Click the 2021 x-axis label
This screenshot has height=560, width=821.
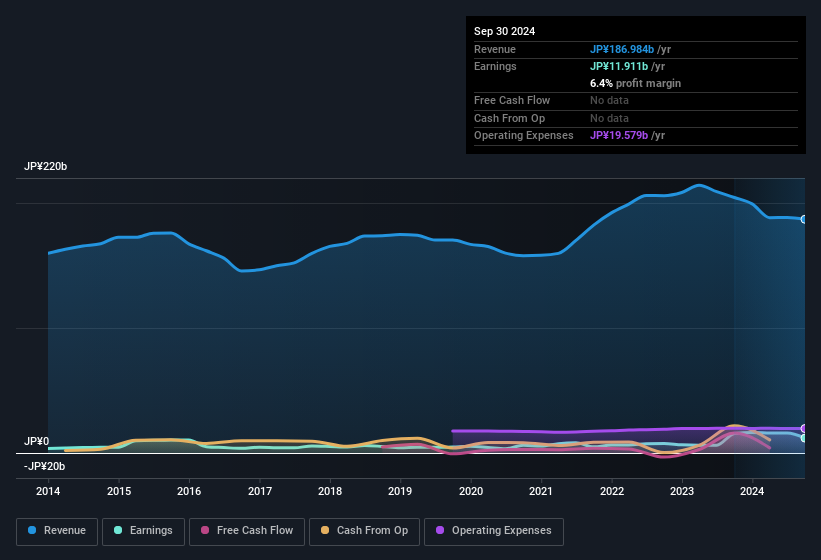pyautogui.click(x=541, y=491)
